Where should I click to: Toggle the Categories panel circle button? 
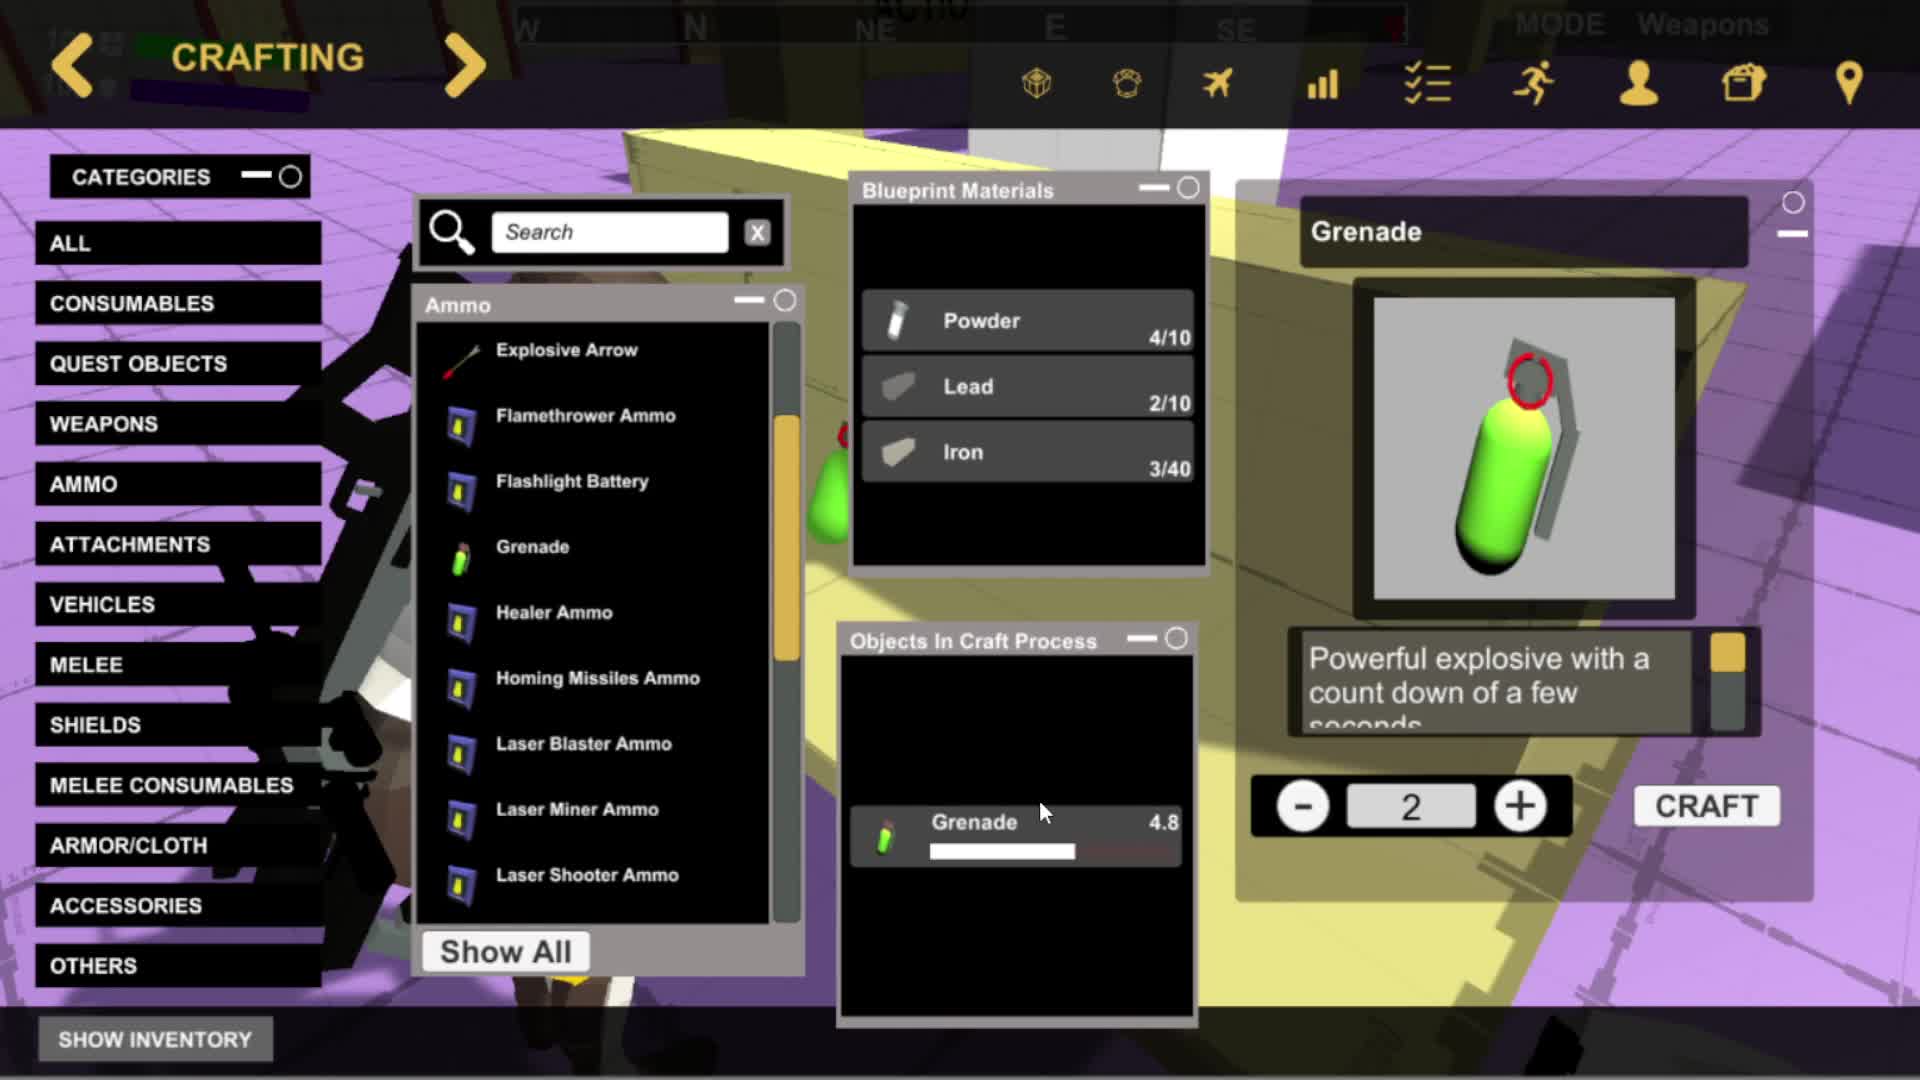click(290, 177)
